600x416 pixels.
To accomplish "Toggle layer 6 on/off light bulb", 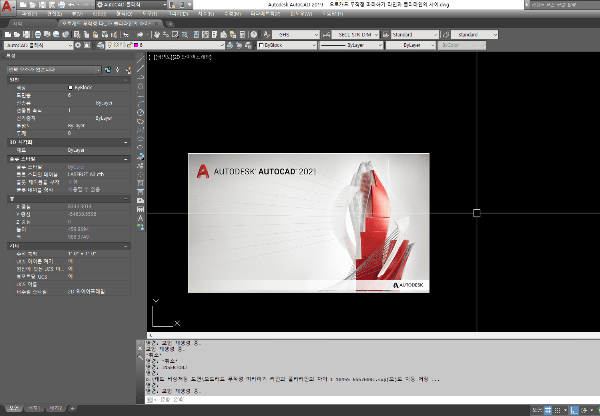I will click(x=109, y=45).
